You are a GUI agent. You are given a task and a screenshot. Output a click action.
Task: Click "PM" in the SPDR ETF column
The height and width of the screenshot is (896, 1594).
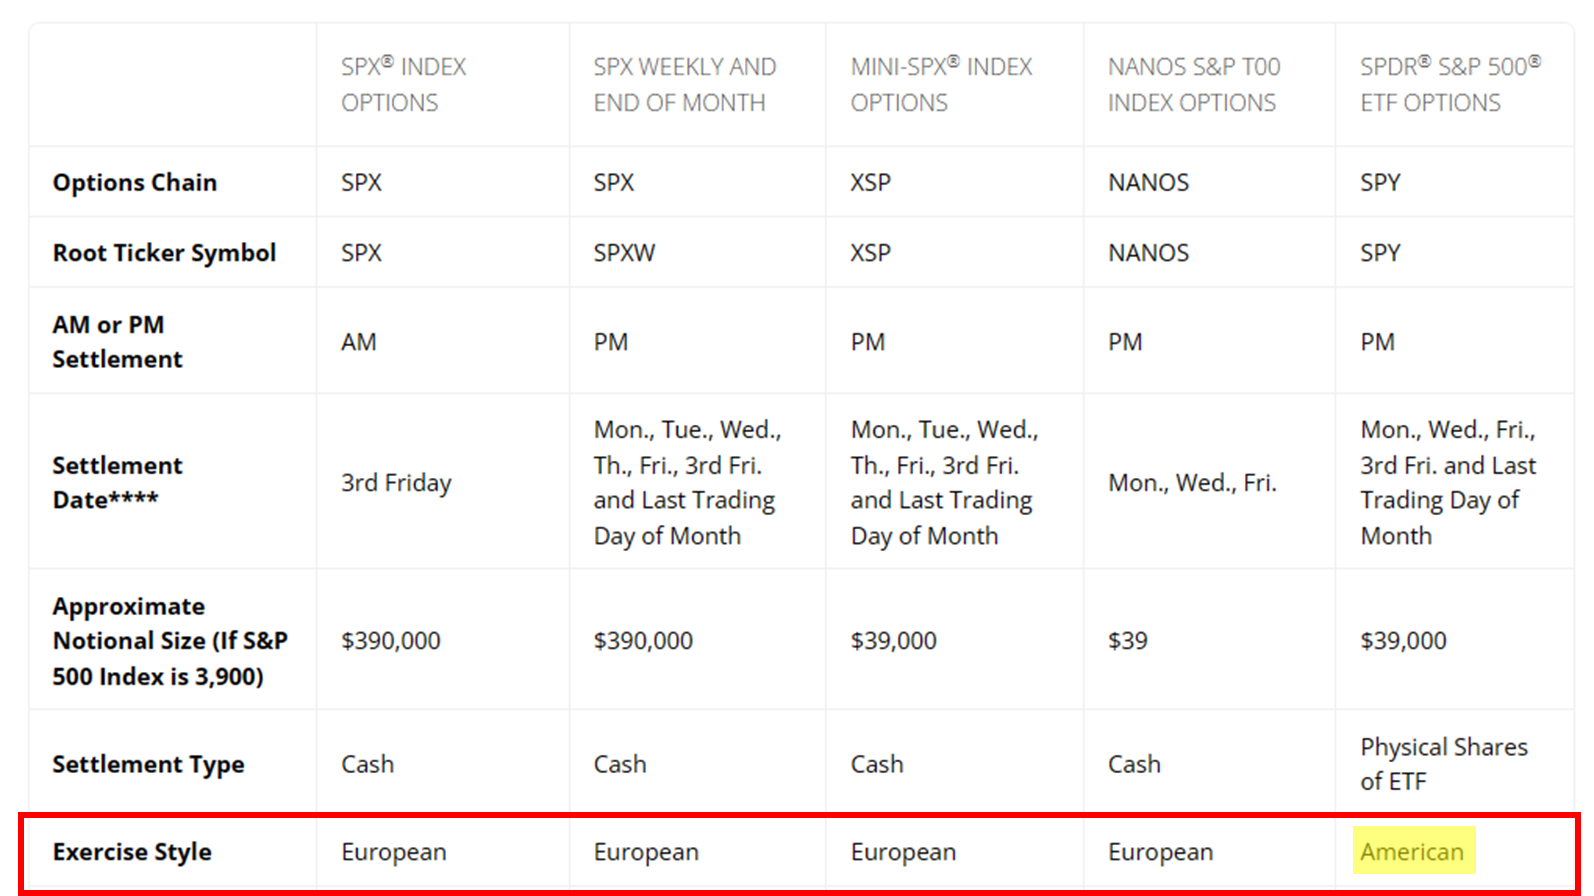pyautogui.click(x=1377, y=342)
